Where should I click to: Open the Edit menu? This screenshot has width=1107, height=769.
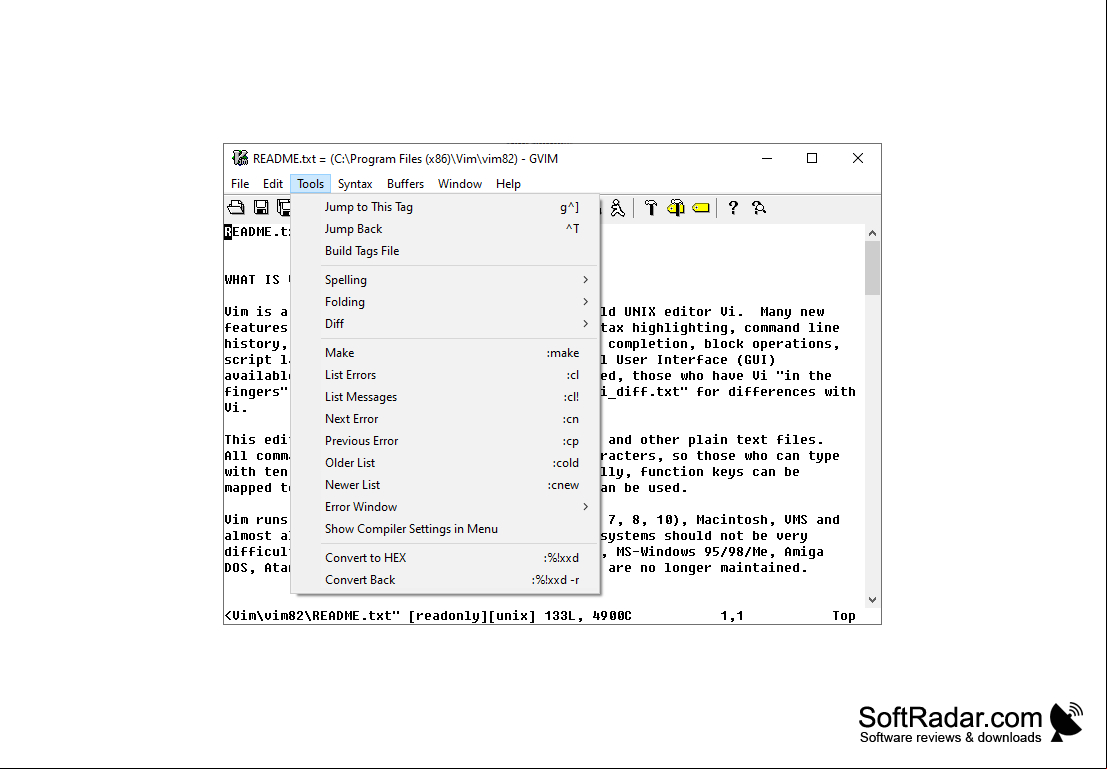pos(273,184)
